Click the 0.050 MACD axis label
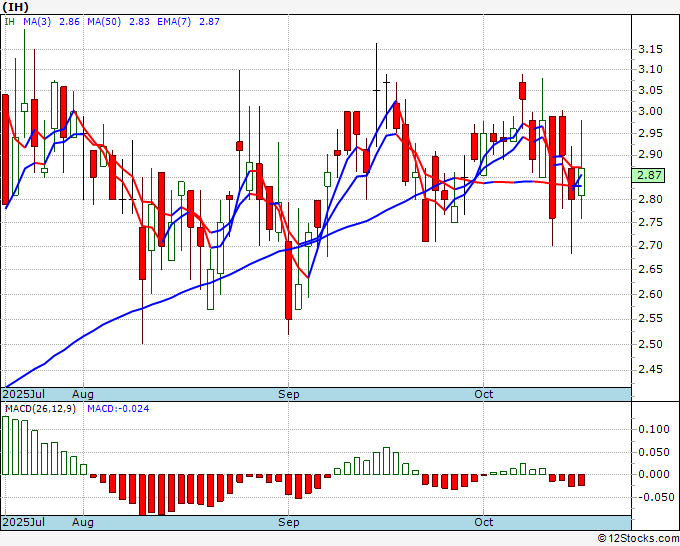 click(654, 452)
